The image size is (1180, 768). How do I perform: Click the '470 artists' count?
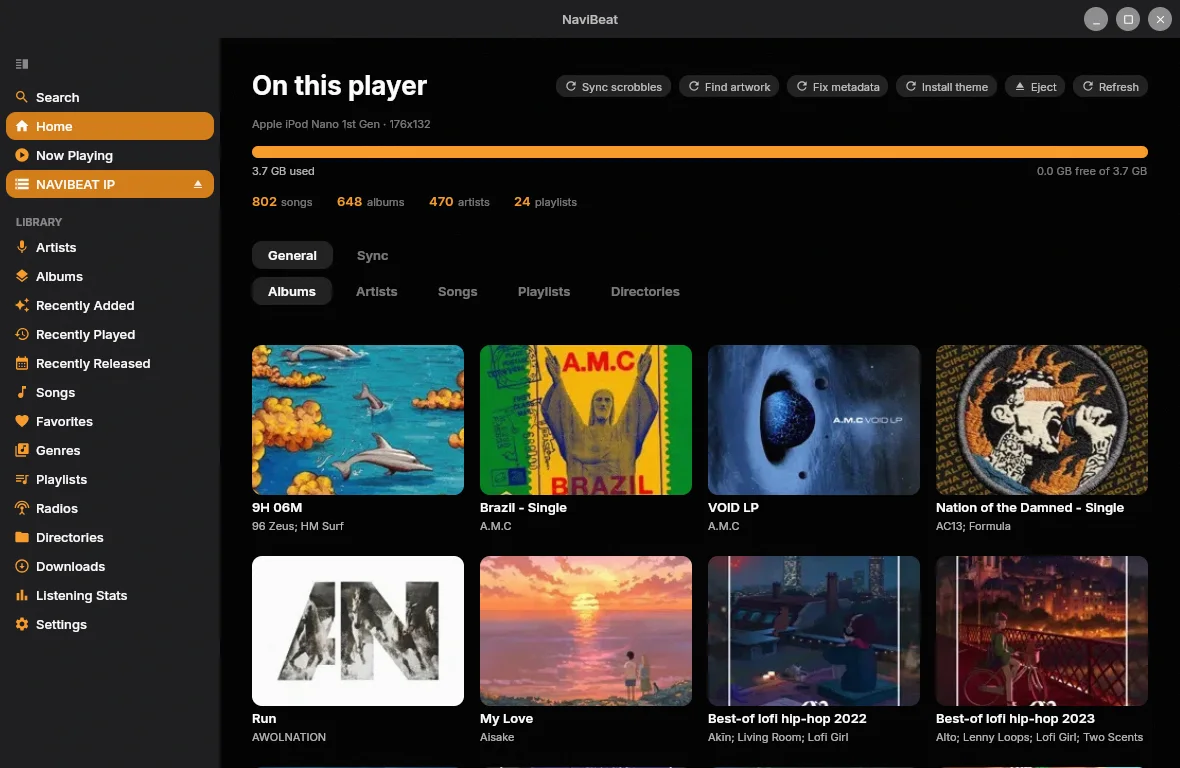click(x=459, y=202)
